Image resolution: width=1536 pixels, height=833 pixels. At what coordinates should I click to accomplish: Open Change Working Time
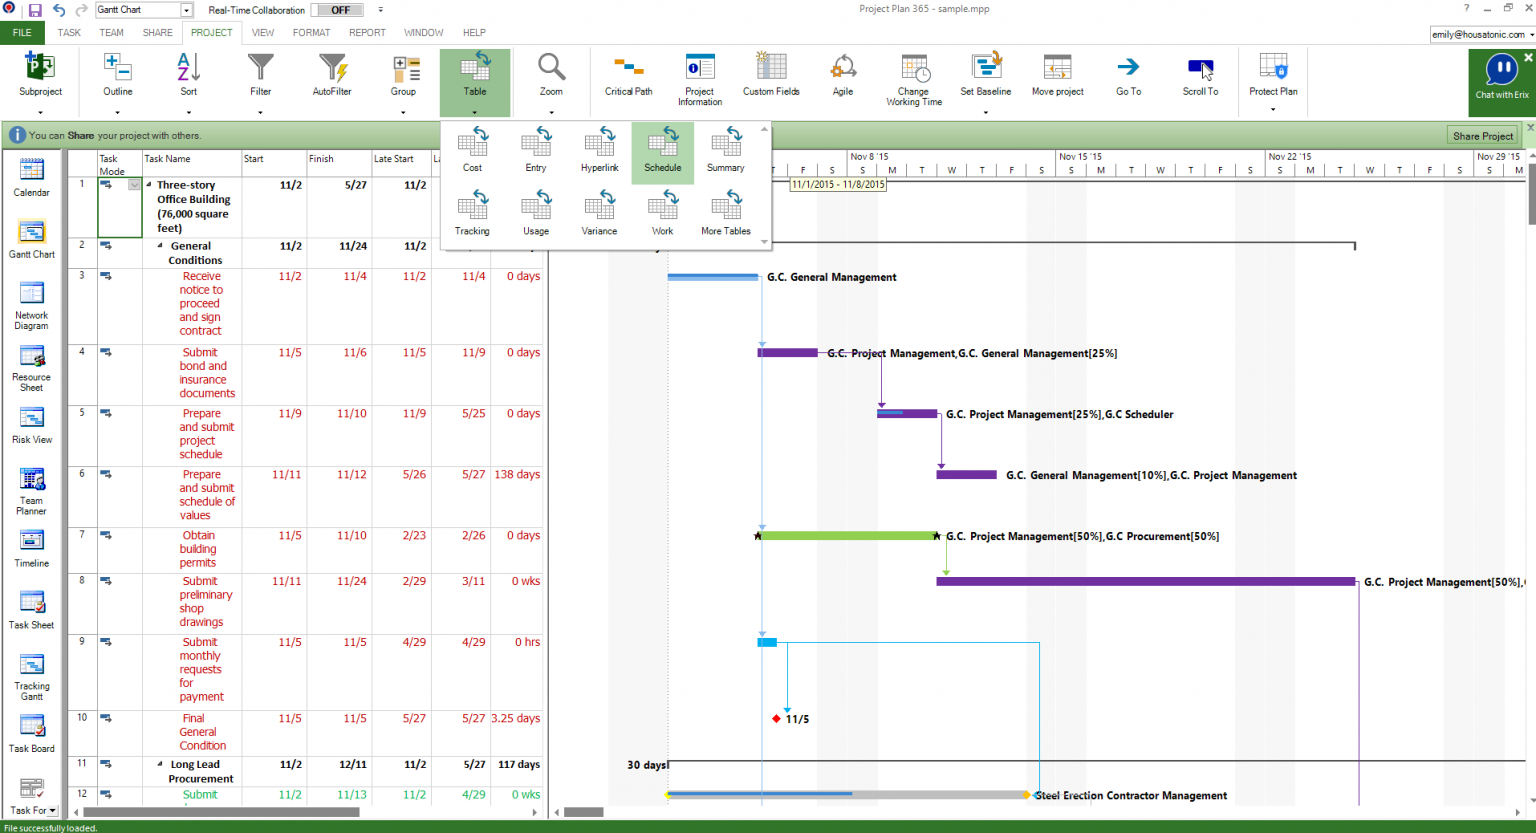[913, 75]
